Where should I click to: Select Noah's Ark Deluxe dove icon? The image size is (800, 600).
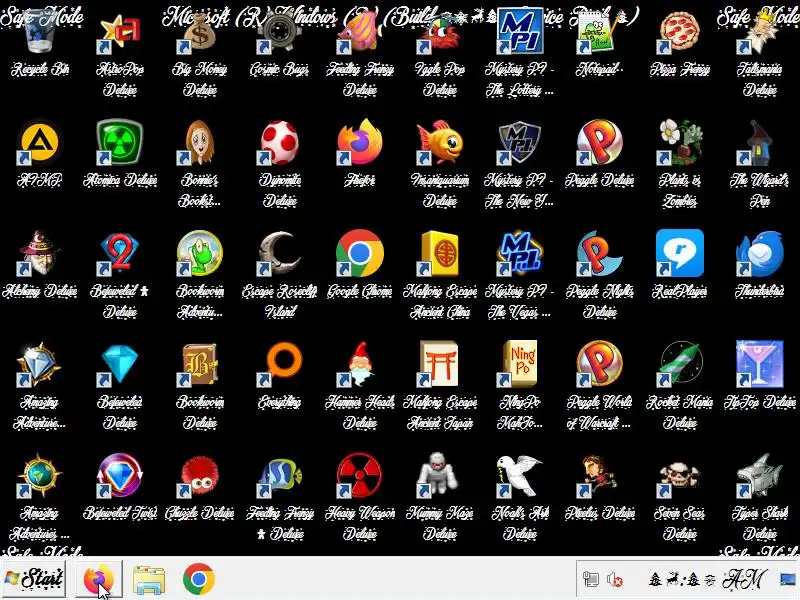[519, 475]
